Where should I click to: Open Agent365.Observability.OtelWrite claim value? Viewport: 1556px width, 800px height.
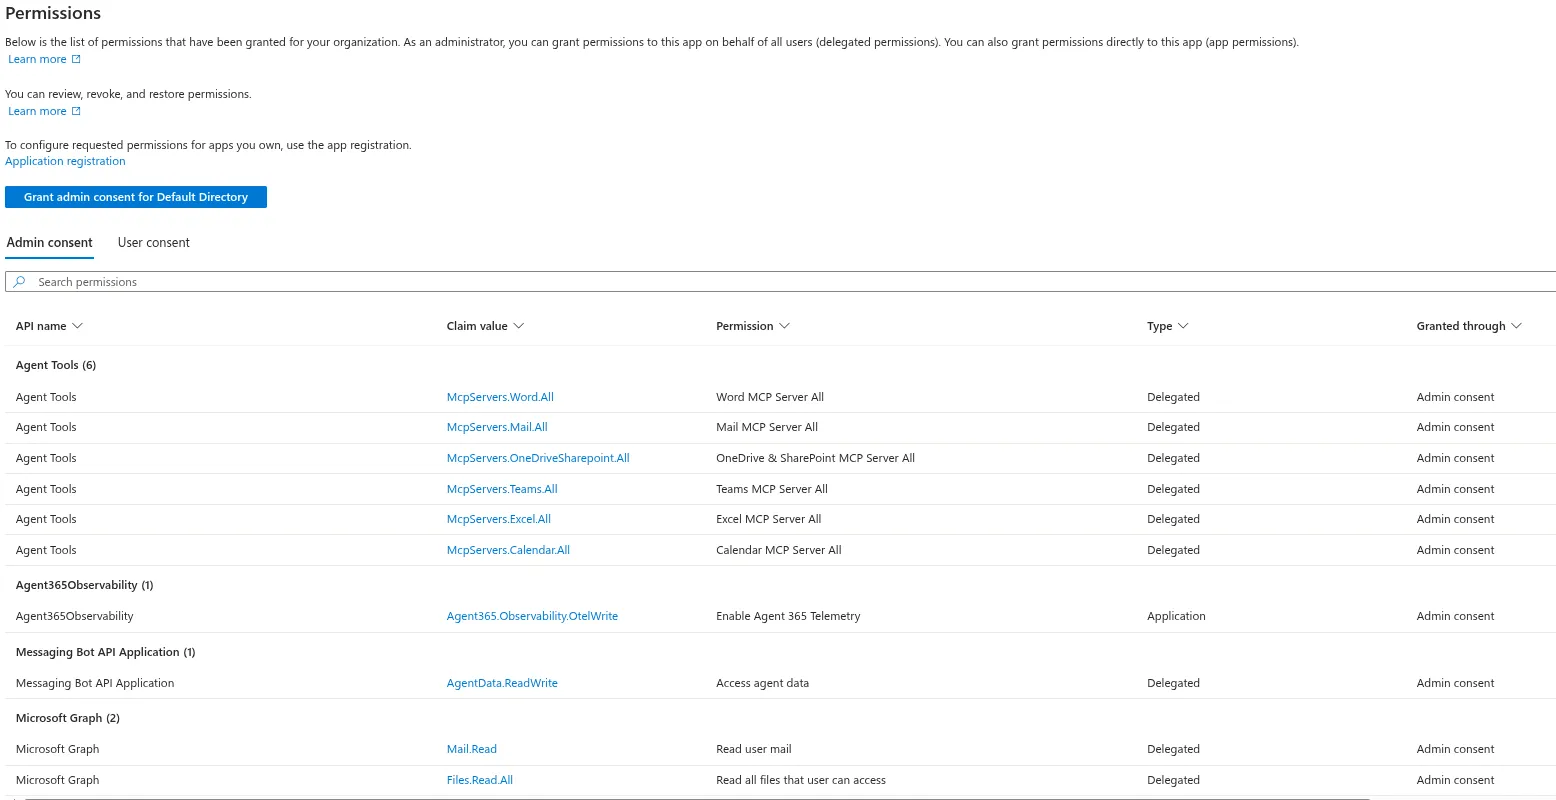pos(532,616)
